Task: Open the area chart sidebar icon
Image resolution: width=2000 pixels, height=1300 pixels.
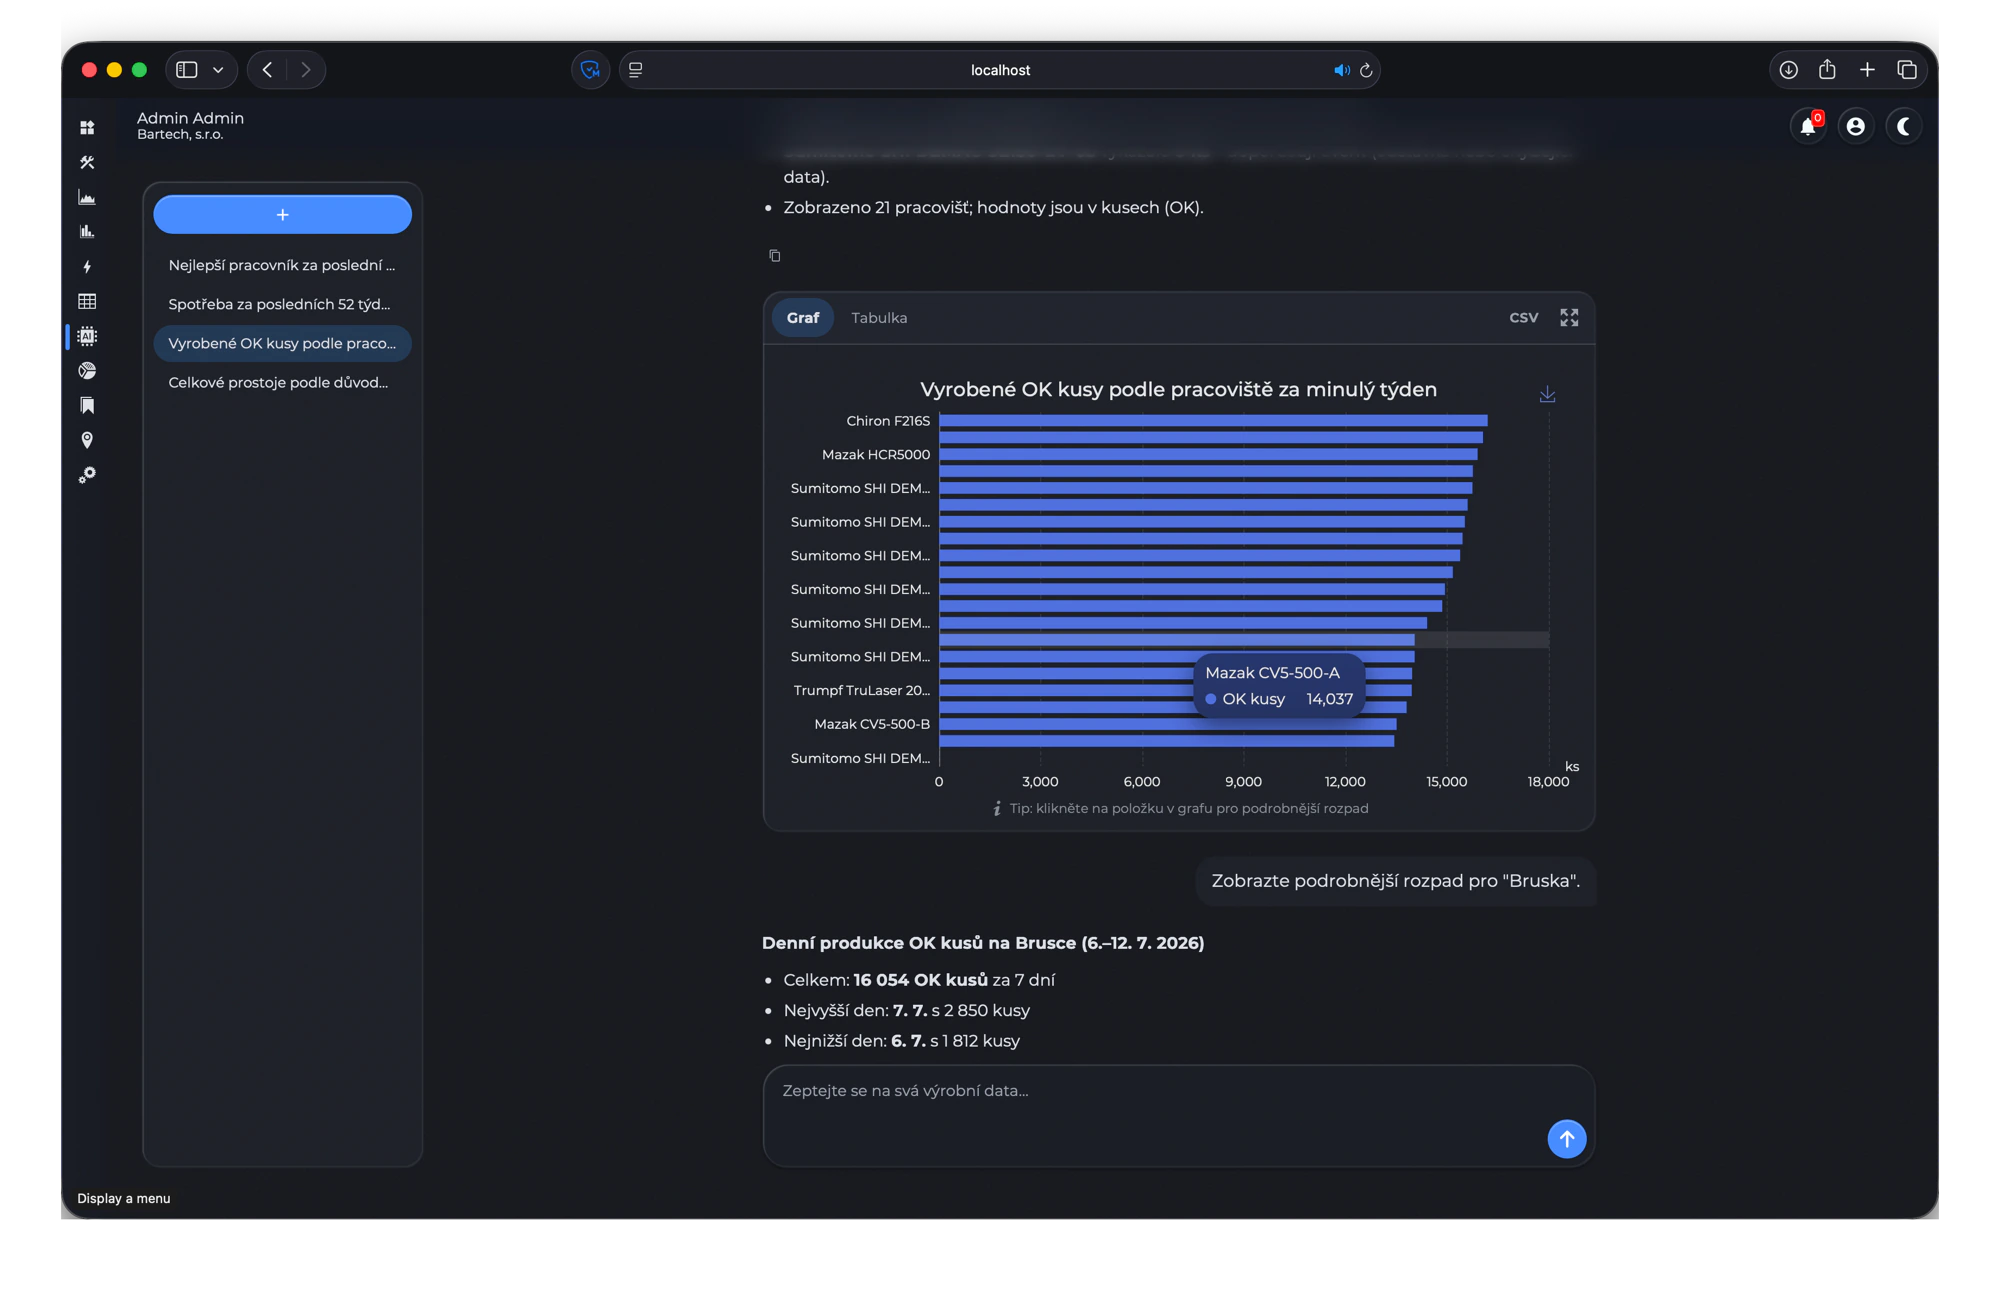Action: pos(87,197)
